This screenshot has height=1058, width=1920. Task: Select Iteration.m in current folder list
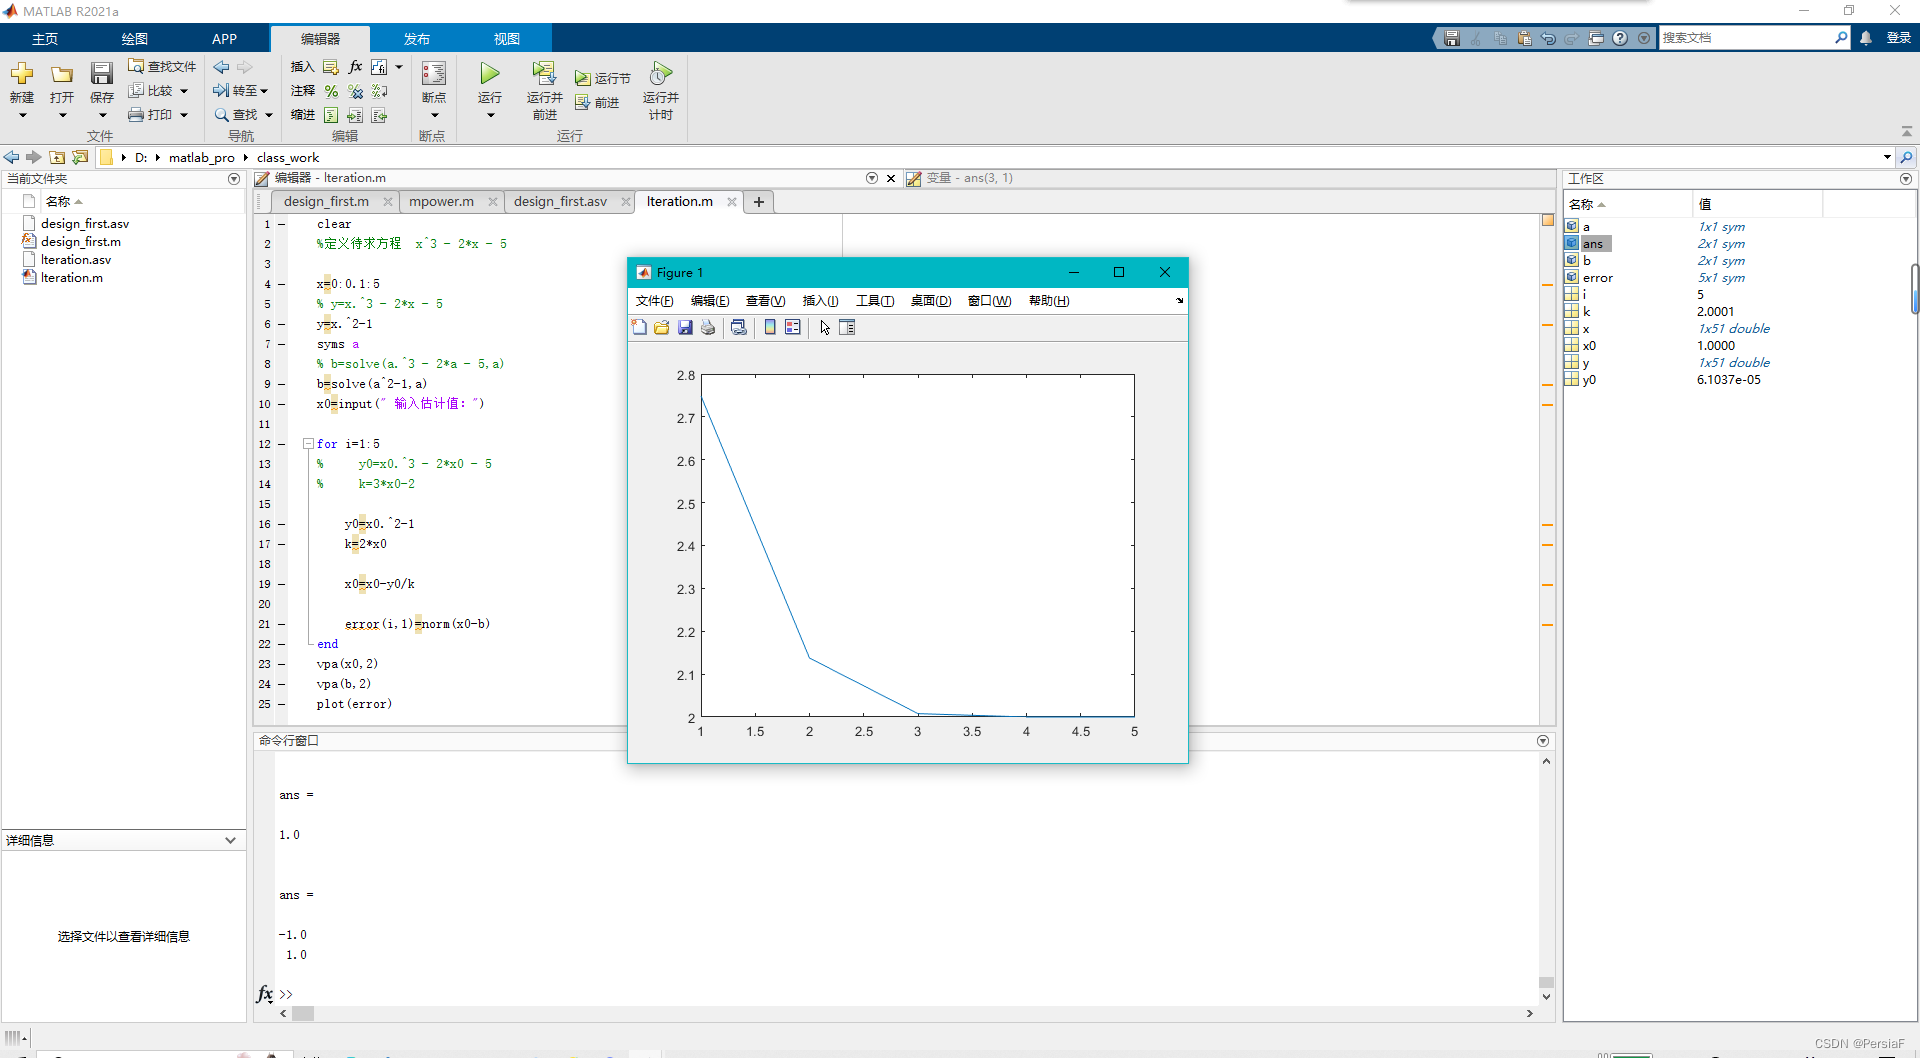point(72,277)
